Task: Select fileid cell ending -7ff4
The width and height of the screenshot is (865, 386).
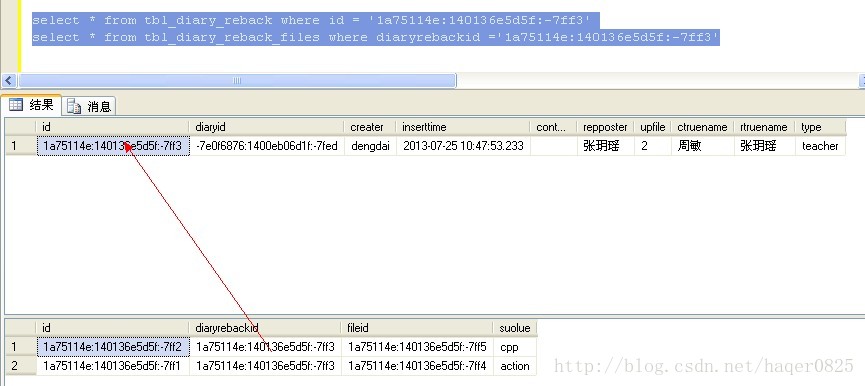Action: [x=417, y=366]
